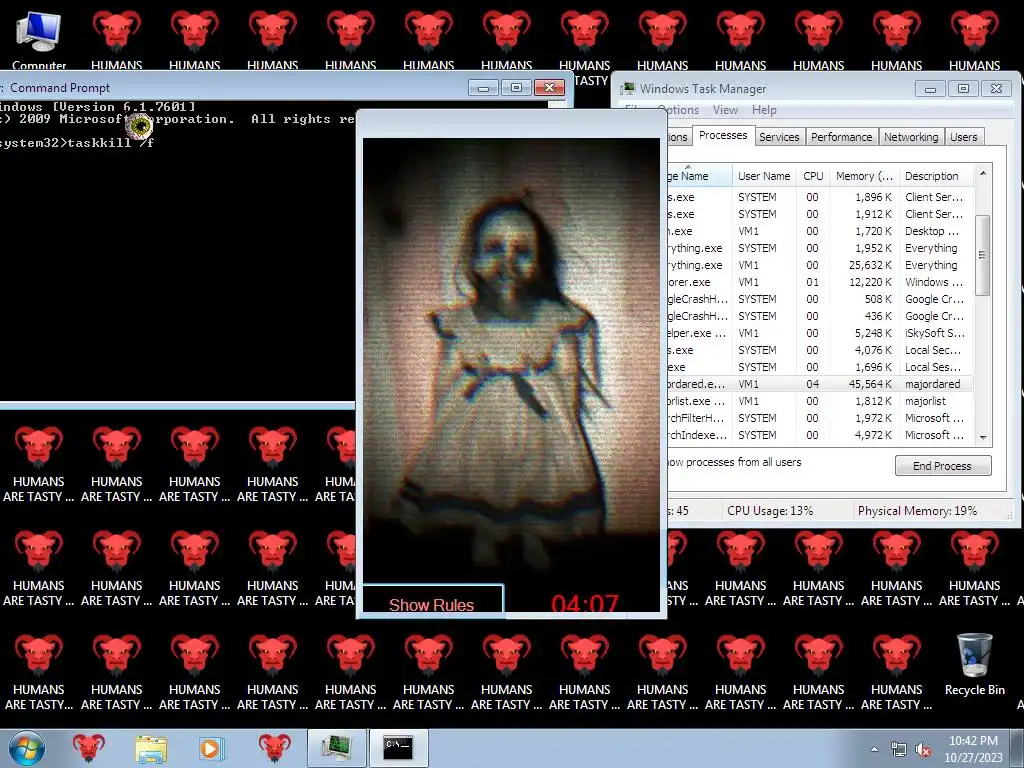Sort processes by Description column header
This screenshot has width=1024, height=768.
935,176
